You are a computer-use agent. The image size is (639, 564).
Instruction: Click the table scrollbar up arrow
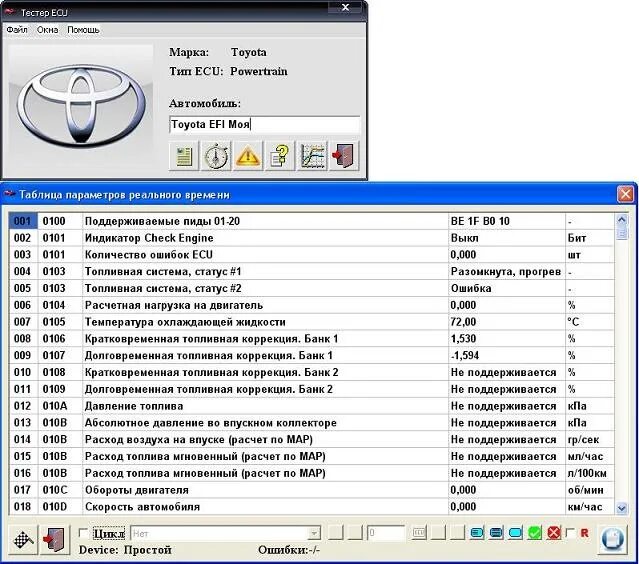[621, 220]
